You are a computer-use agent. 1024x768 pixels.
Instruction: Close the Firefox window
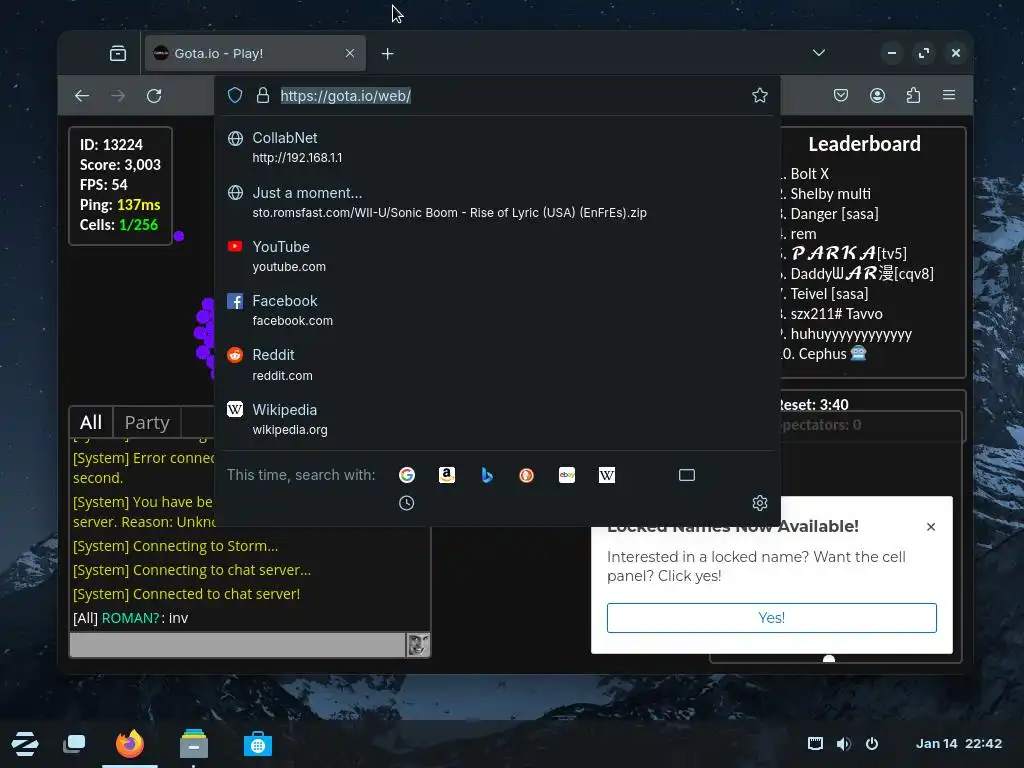click(x=955, y=53)
